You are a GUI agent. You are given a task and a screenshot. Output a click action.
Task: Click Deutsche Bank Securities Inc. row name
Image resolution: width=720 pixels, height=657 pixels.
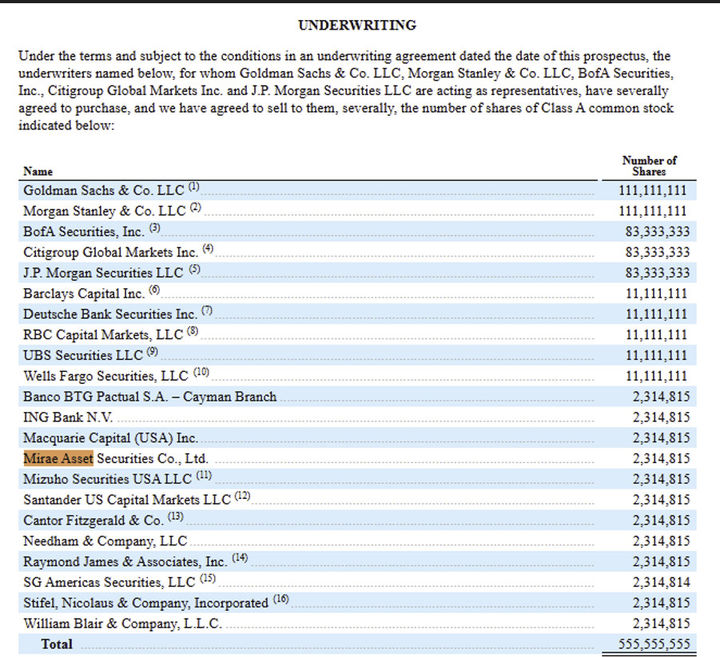tap(110, 314)
